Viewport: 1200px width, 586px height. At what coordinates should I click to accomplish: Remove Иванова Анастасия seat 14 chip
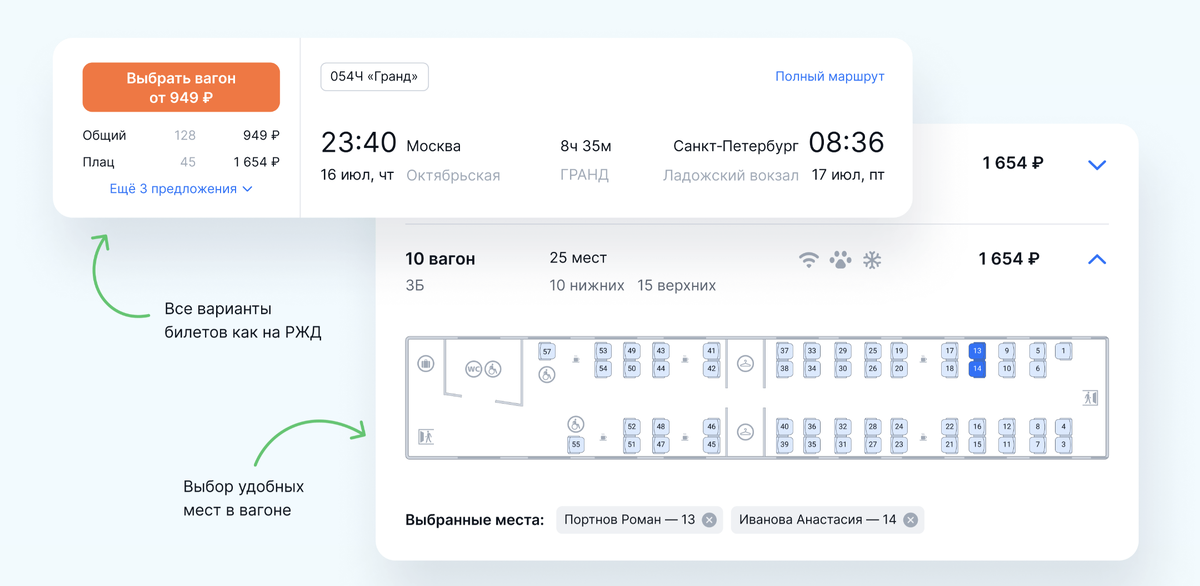click(910, 520)
